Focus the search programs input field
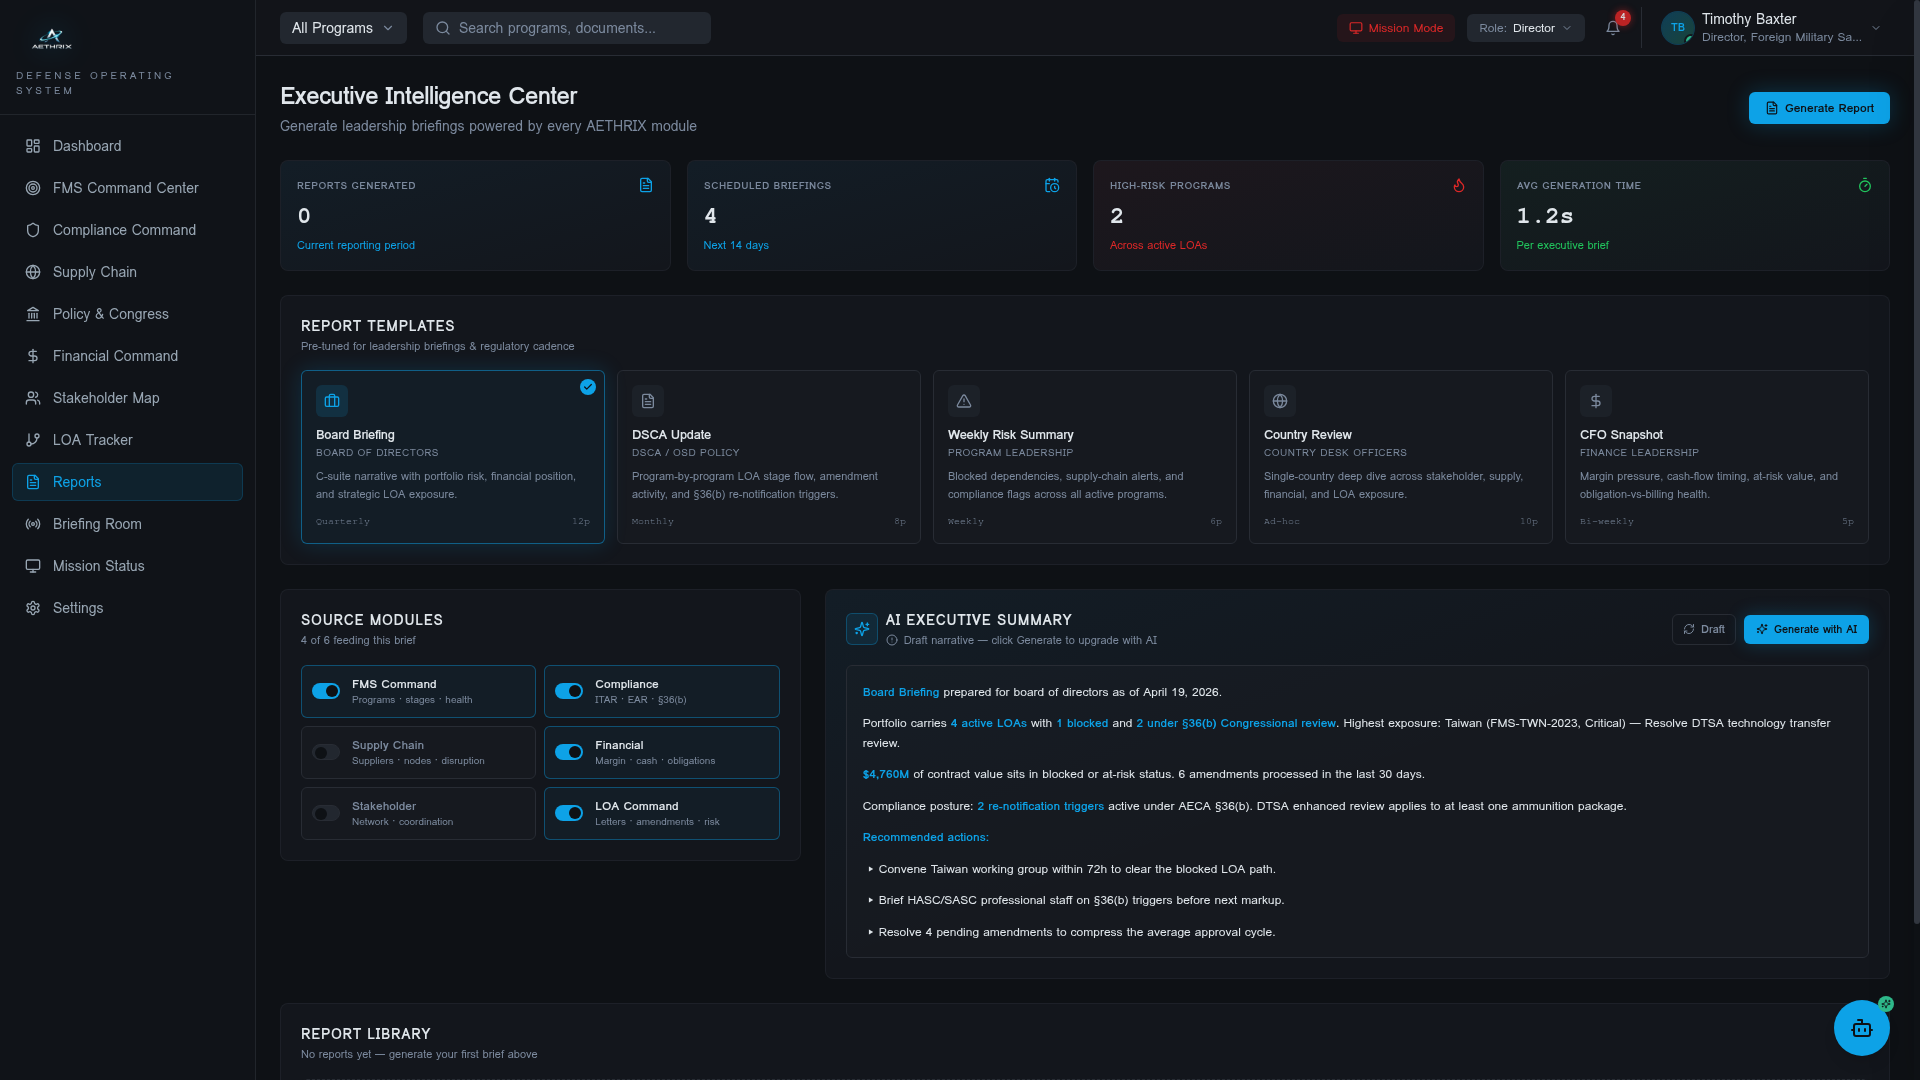1920x1080 pixels. 567,28
